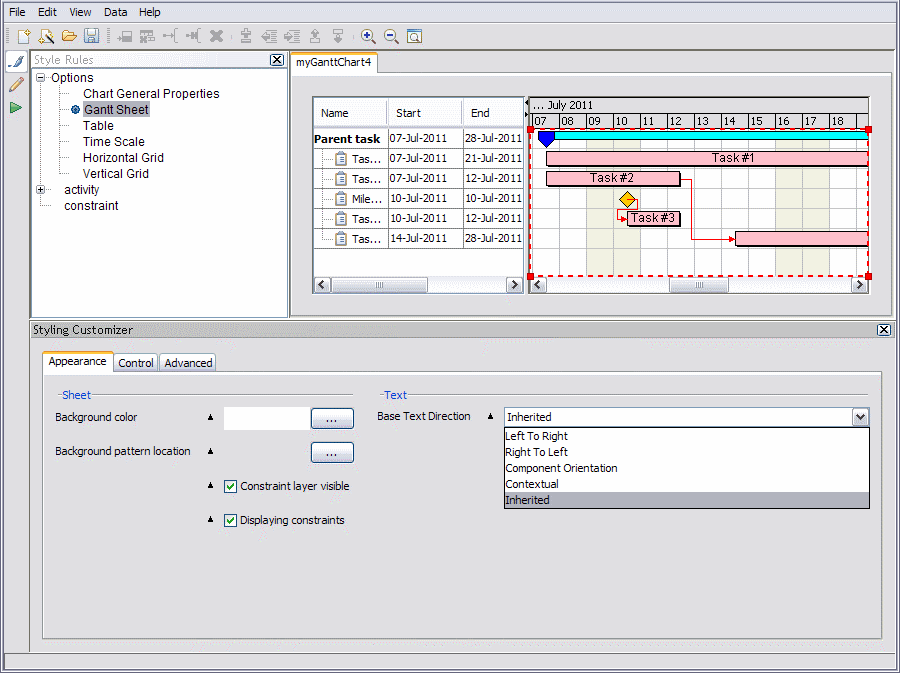Select the pencil edit mode icon in sidebar
This screenshot has width=900, height=673.
(15, 85)
